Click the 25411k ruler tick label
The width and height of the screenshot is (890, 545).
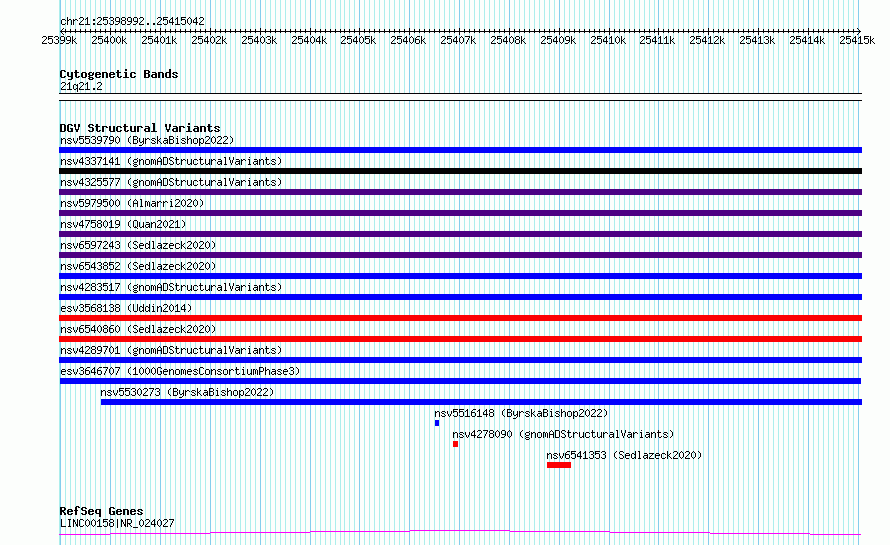point(657,40)
